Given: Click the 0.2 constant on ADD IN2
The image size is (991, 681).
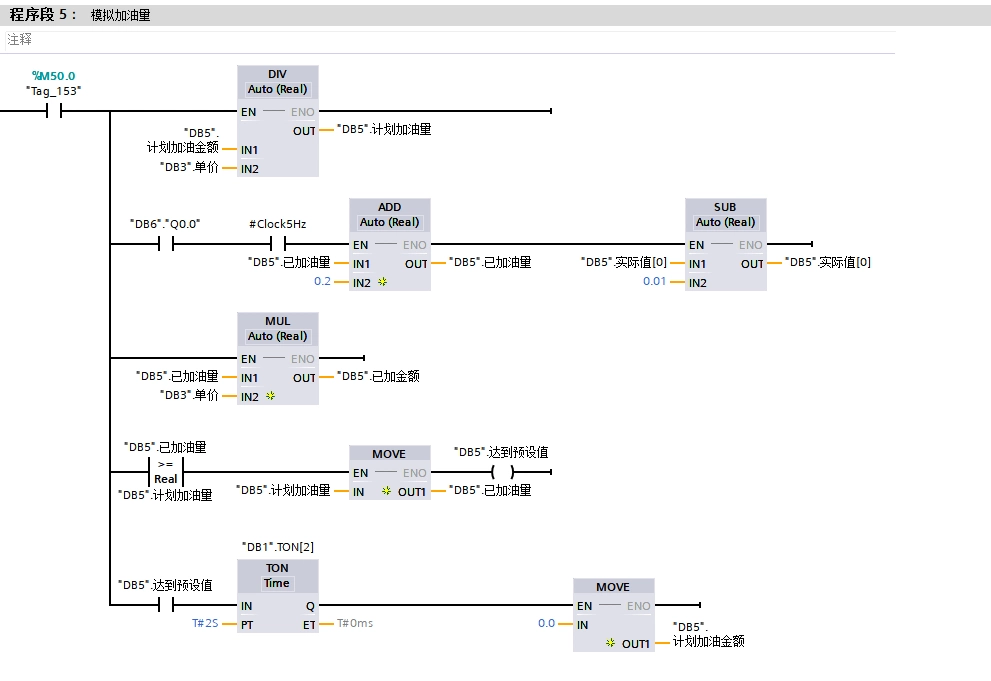Looking at the screenshot, I should point(322,281).
